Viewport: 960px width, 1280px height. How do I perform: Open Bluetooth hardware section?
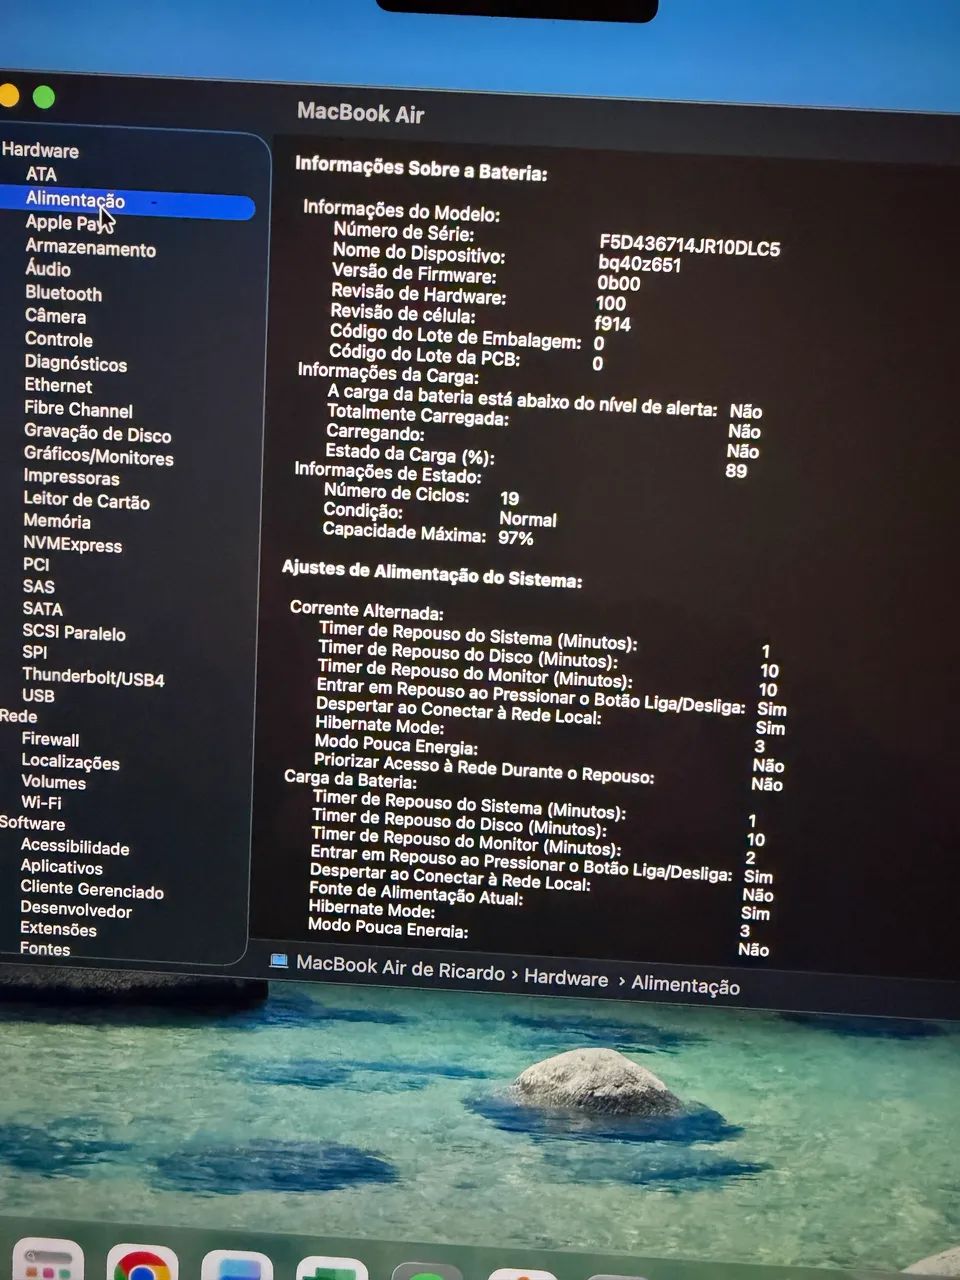point(63,293)
